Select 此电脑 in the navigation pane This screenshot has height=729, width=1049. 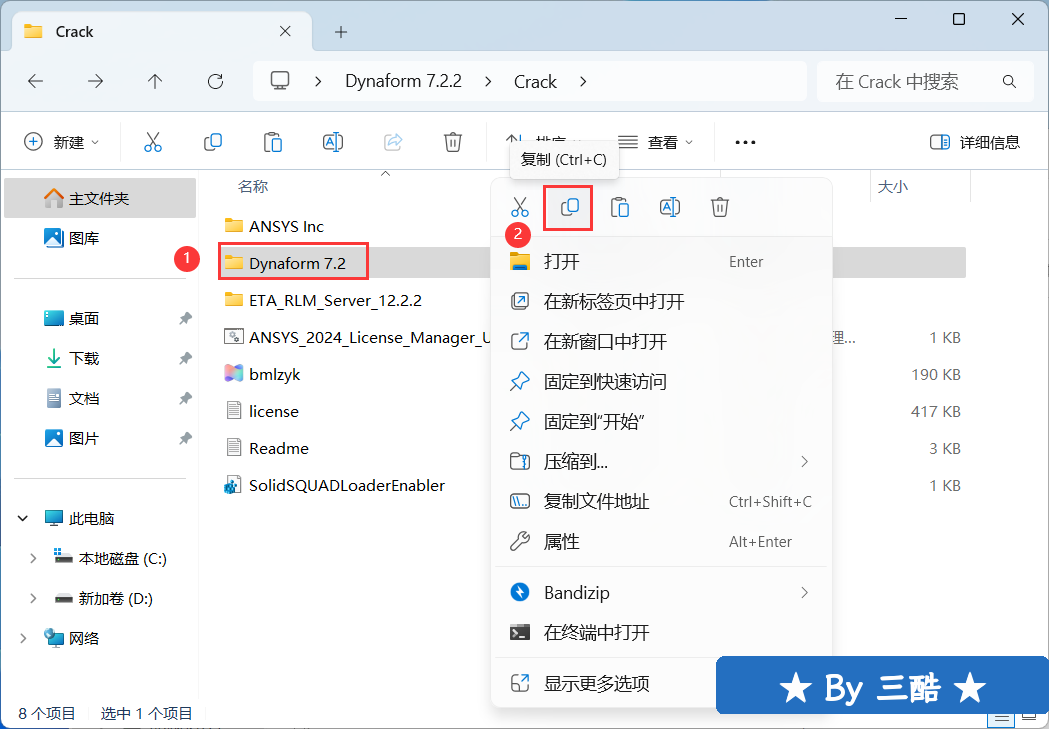pyautogui.click(x=92, y=518)
